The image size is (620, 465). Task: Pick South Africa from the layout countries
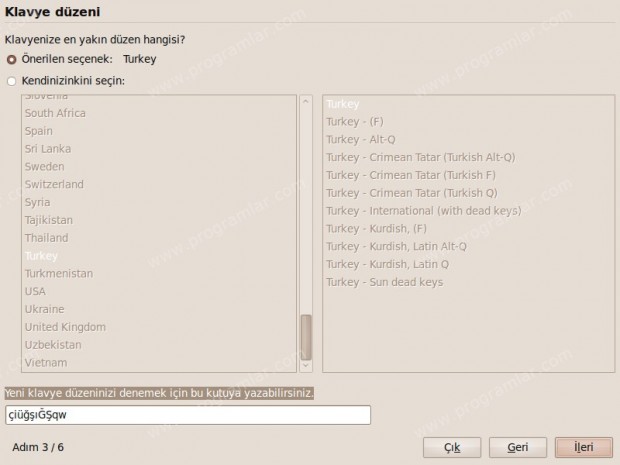(55, 113)
